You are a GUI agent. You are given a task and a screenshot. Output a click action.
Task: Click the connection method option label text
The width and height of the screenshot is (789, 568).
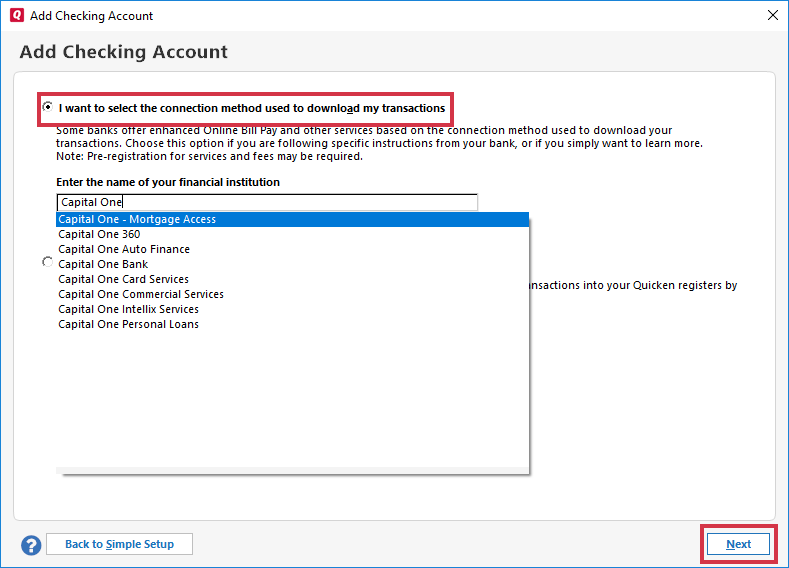[252, 108]
